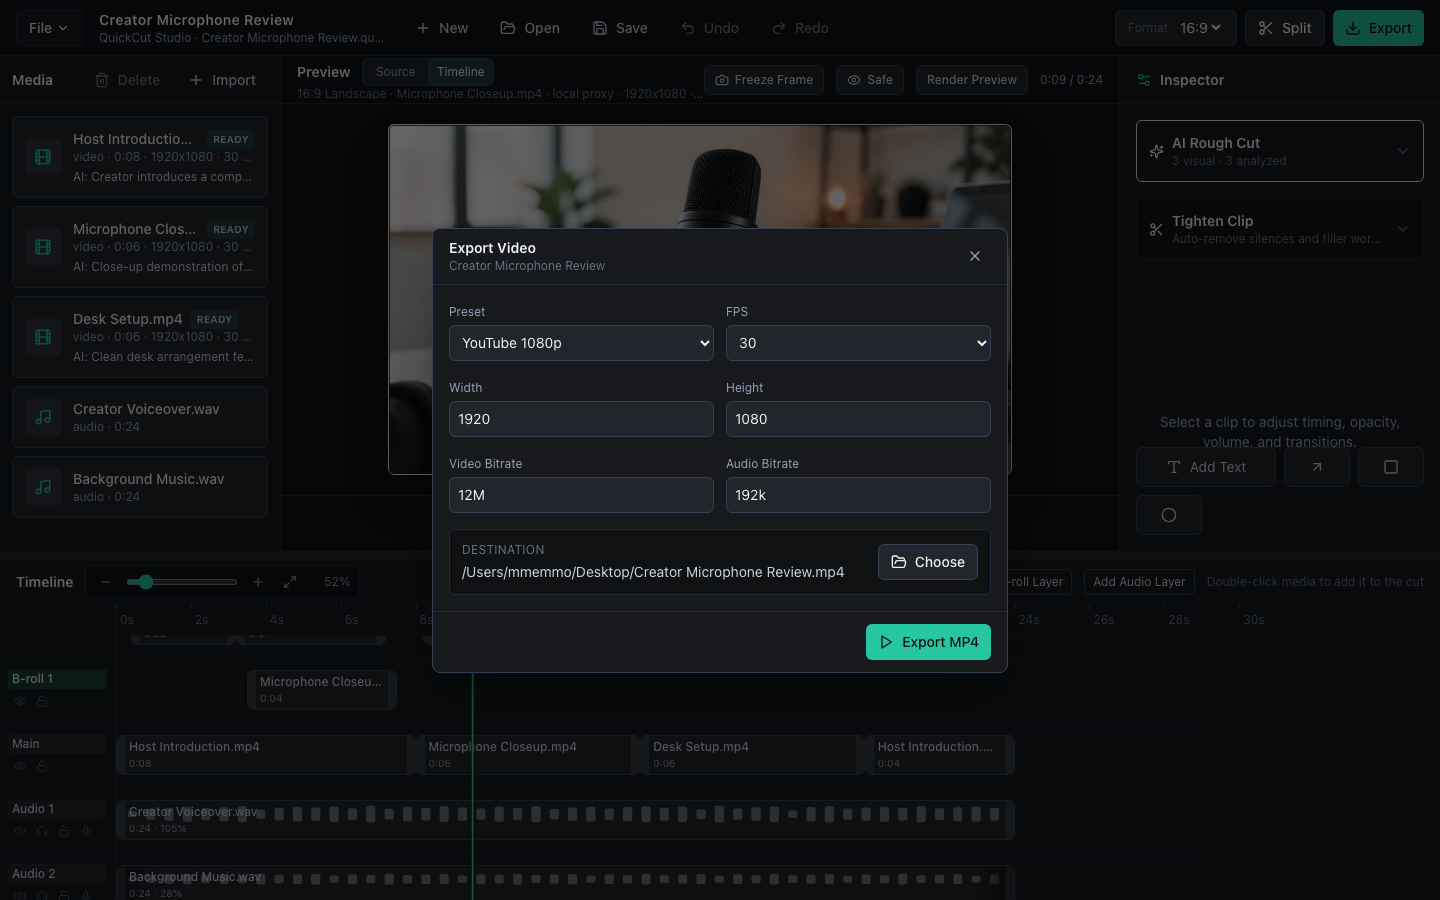Click Save in the top toolbar

[620, 28]
